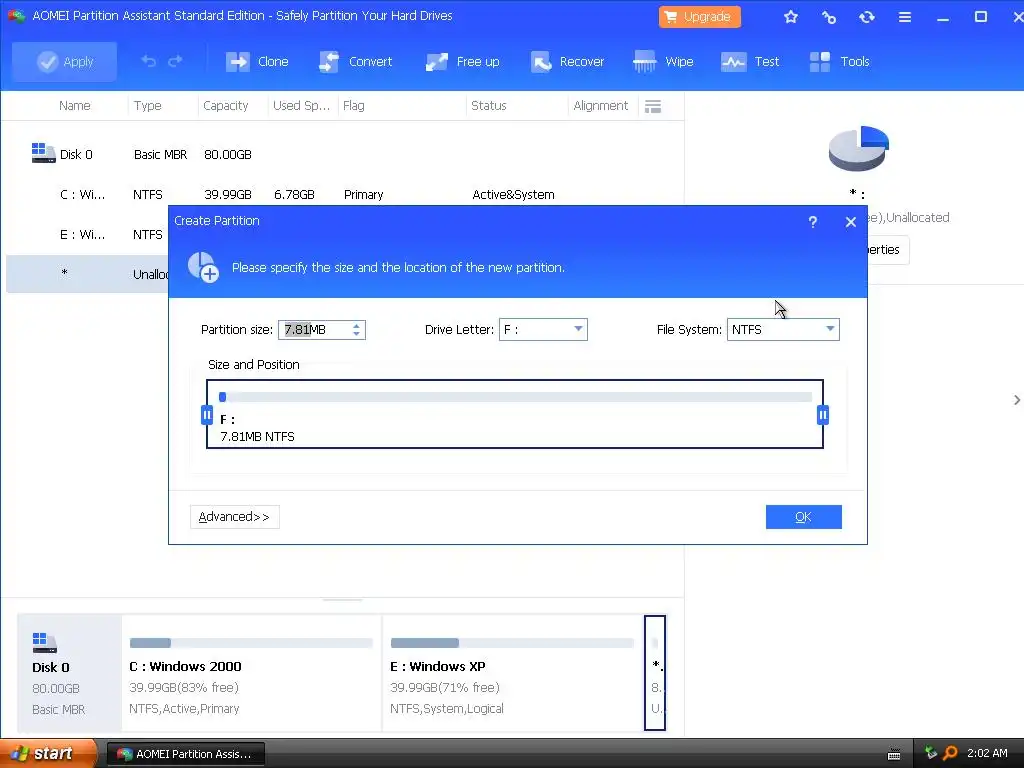Image resolution: width=1024 pixels, height=768 pixels.
Task: Click the help question mark in dialog
Action: point(812,222)
